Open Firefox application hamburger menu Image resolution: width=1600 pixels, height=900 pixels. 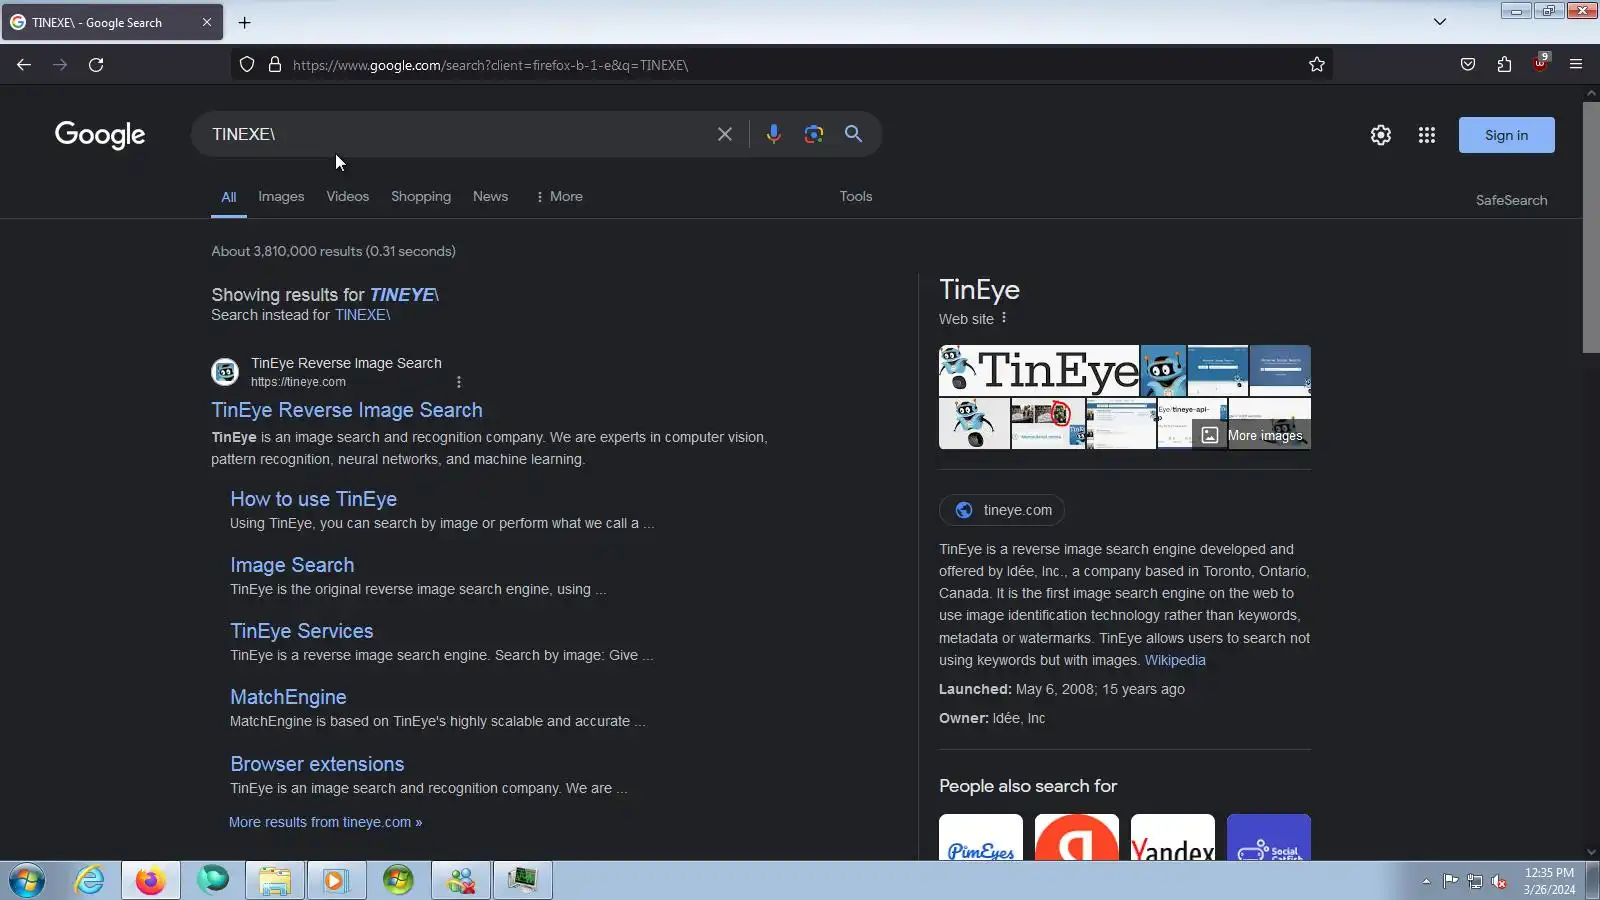point(1576,65)
